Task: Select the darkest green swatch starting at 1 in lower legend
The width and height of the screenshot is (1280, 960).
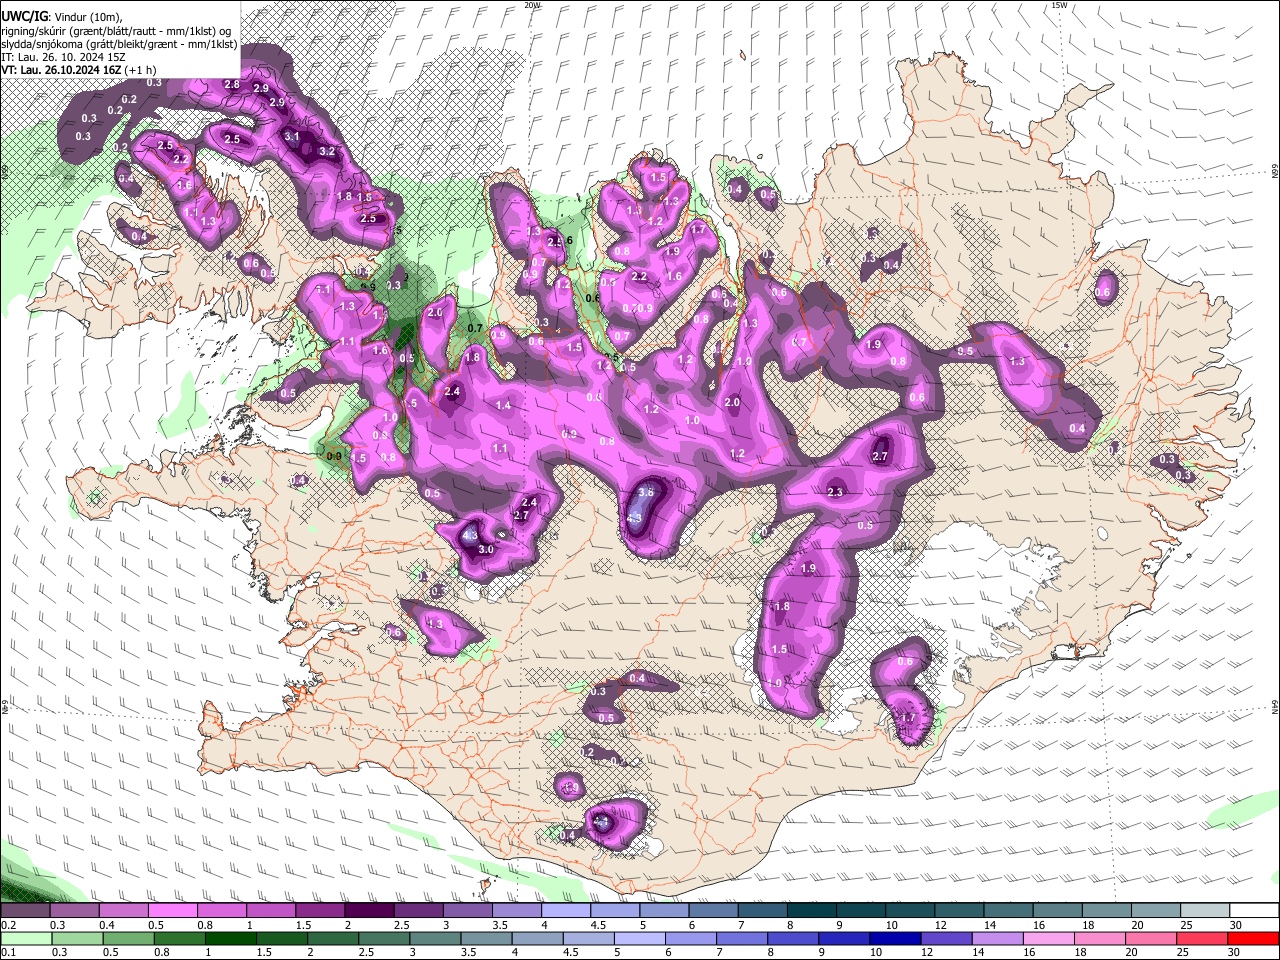Action: coord(230,939)
